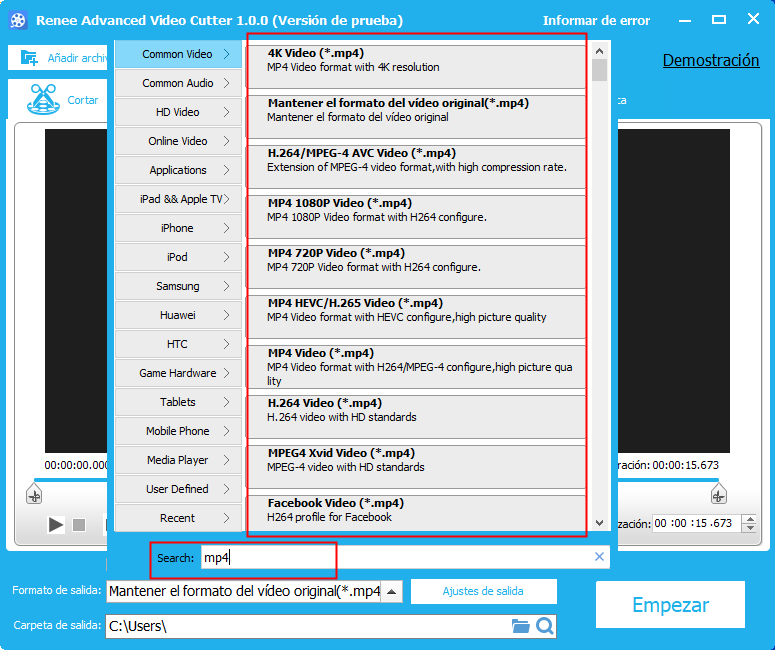Select Mantener el formato del vídeo original

(x=416, y=117)
